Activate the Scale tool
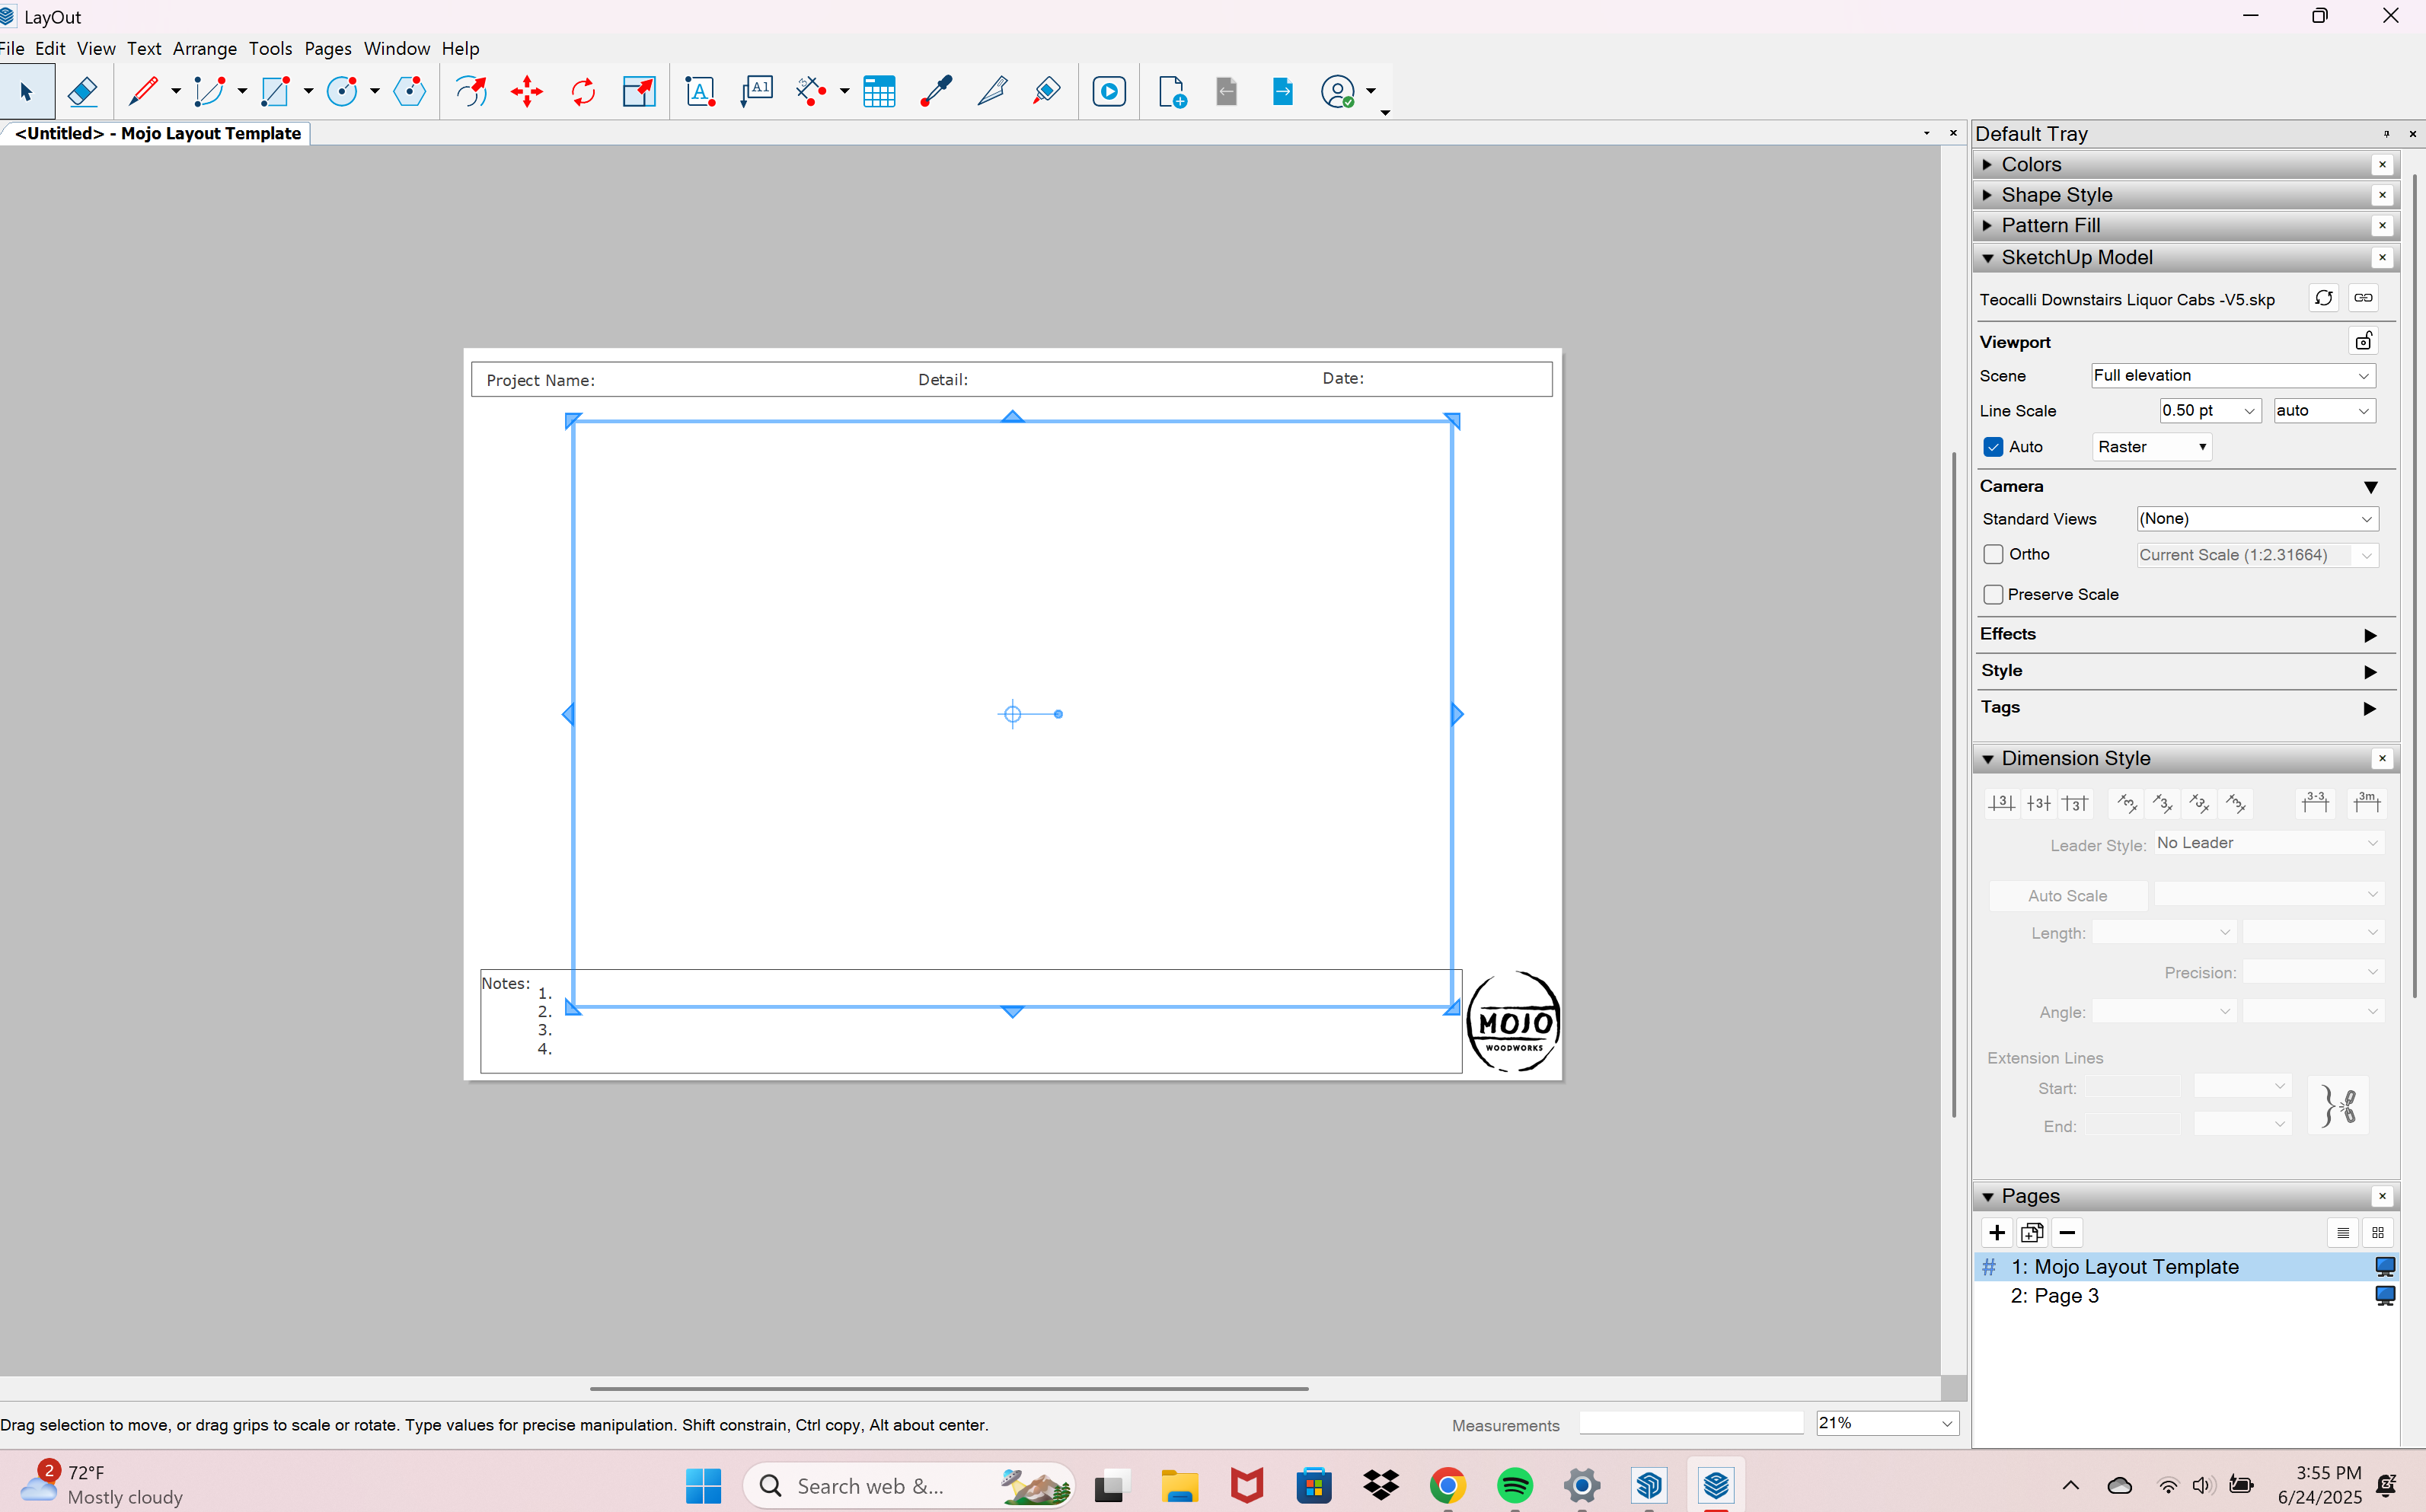This screenshot has height=1512, width=2426. pyautogui.click(x=639, y=92)
